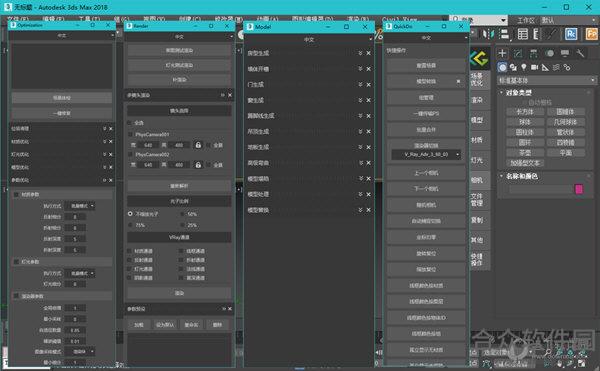600x371 pixels.
Task: Check the PhysCamera001 checkbox
Action: 130,135
